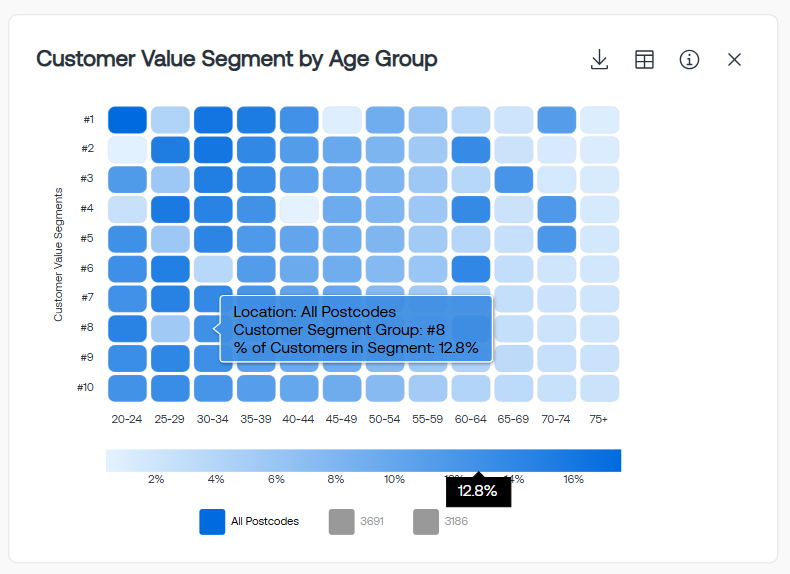Select heatmap cell segment #4, age 25-29
The height and width of the screenshot is (574, 790).
tap(170, 209)
